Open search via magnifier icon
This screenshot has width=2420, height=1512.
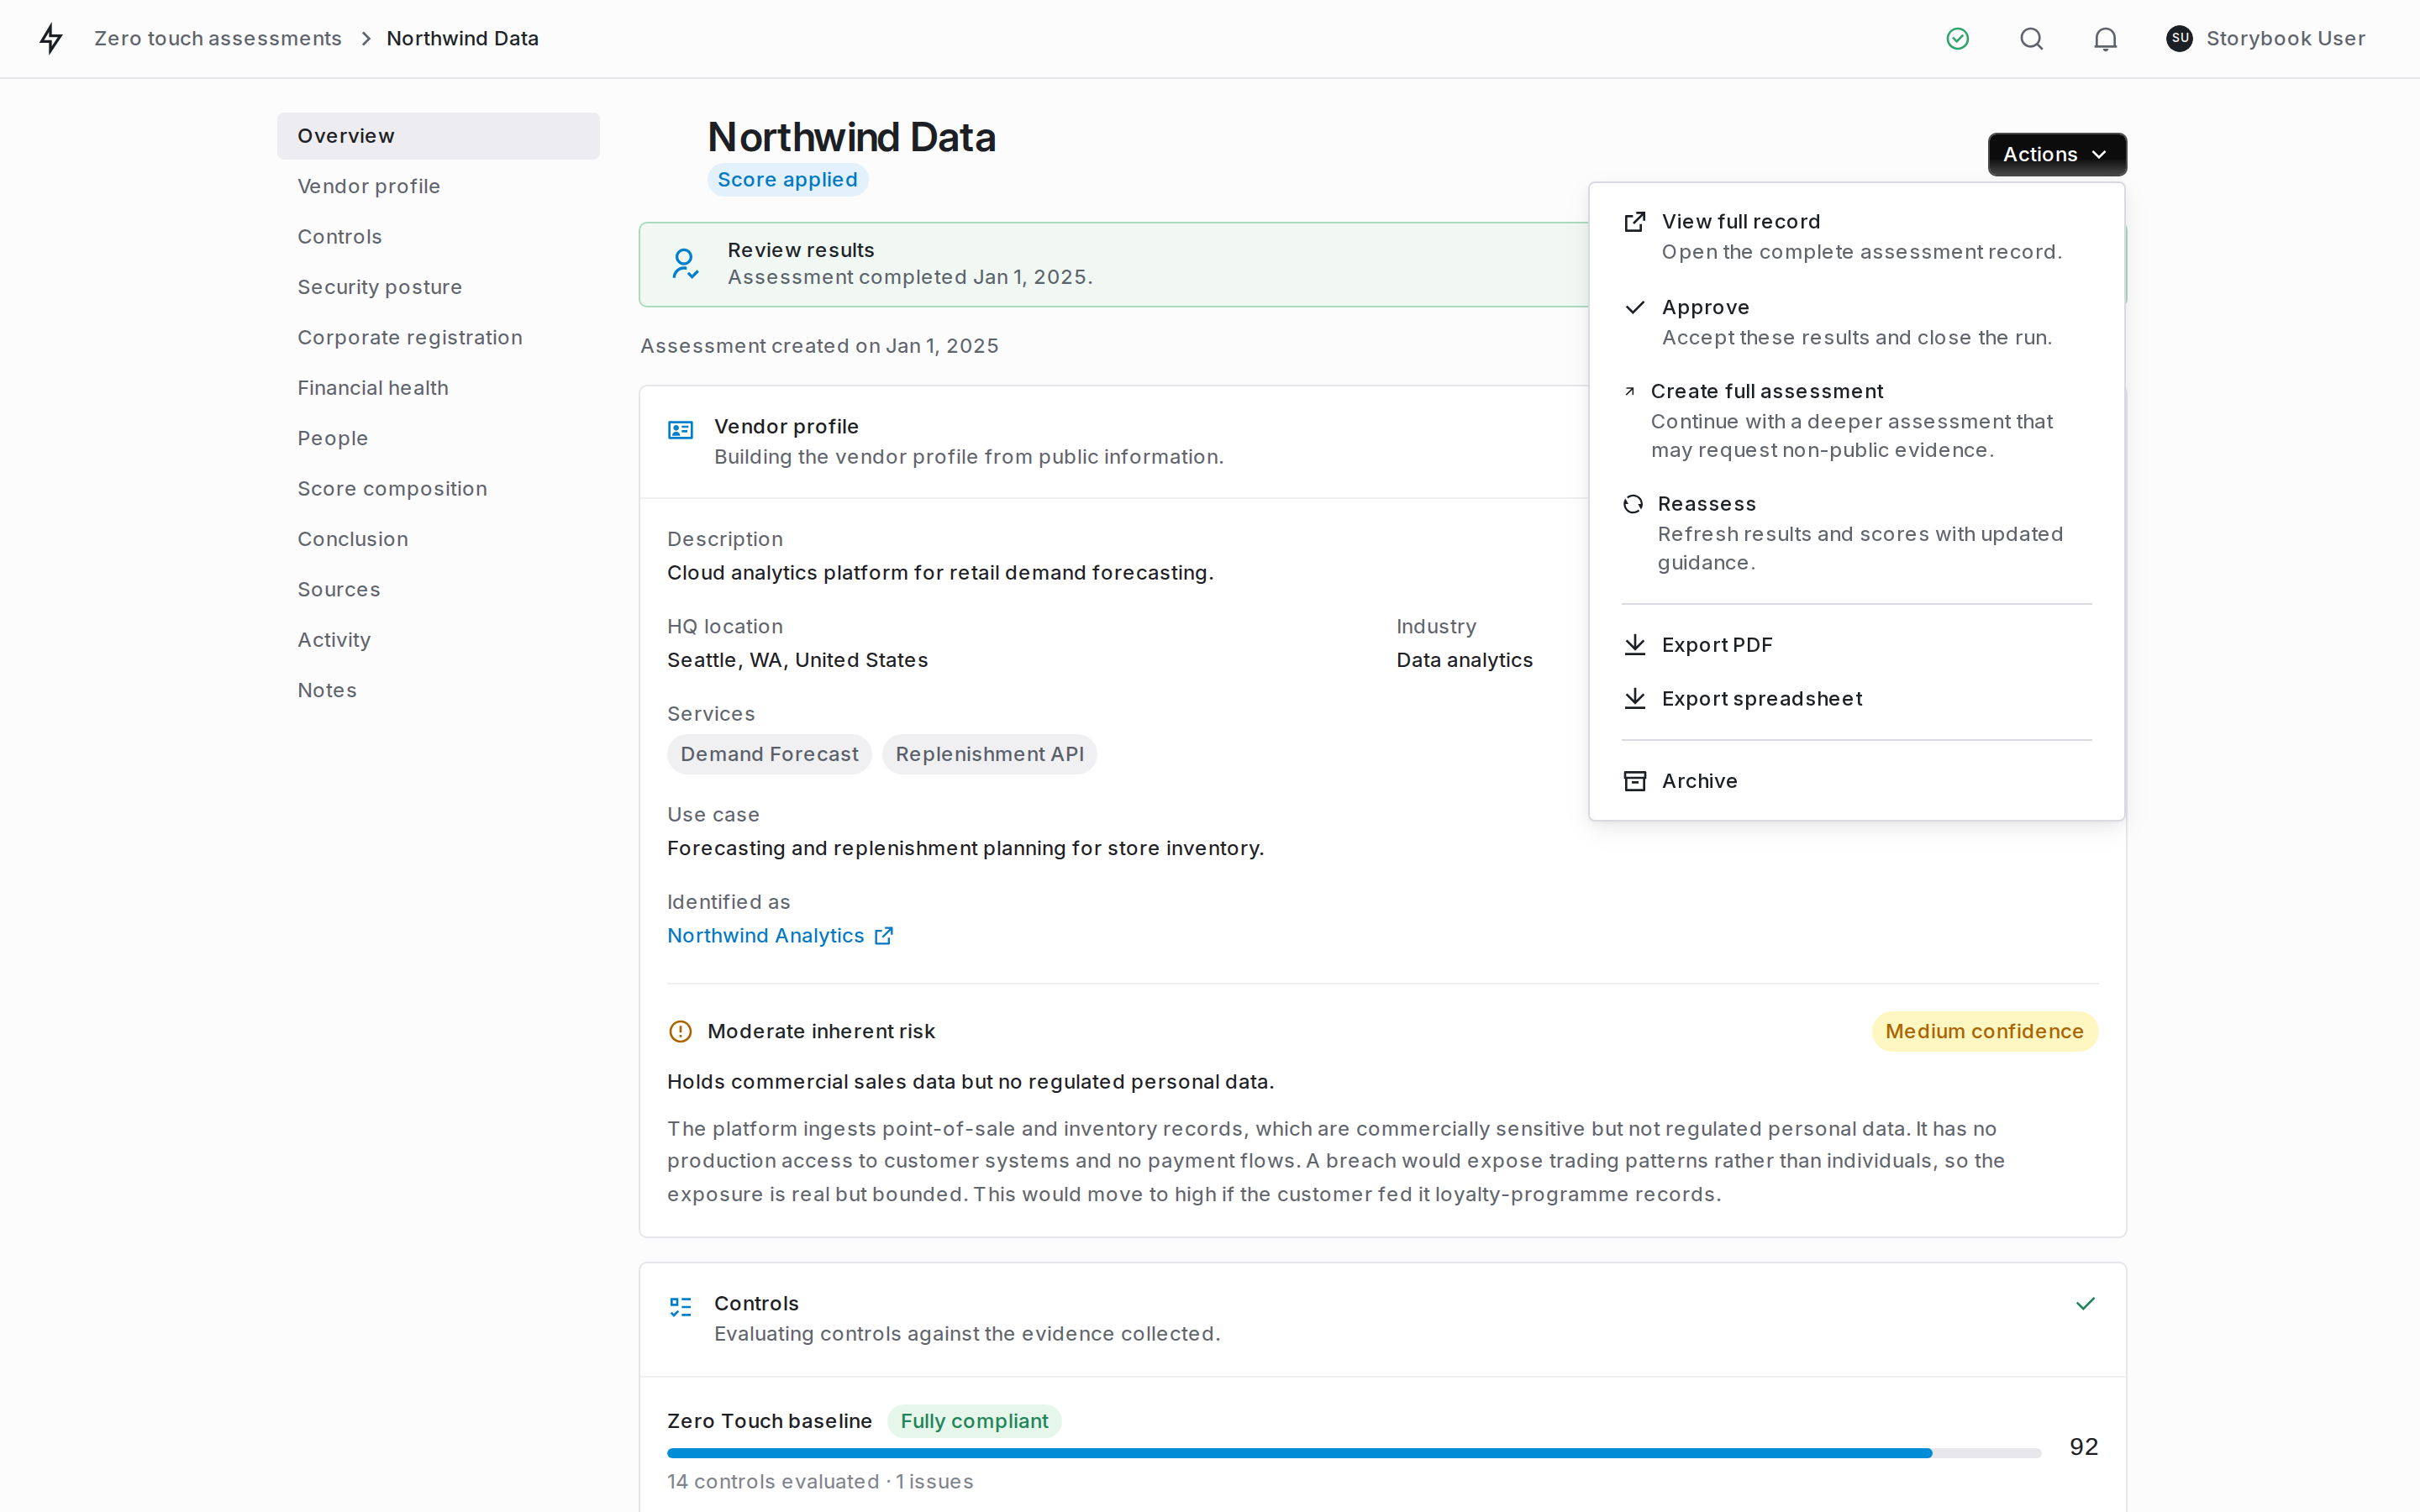click(x=2031, y=38)
